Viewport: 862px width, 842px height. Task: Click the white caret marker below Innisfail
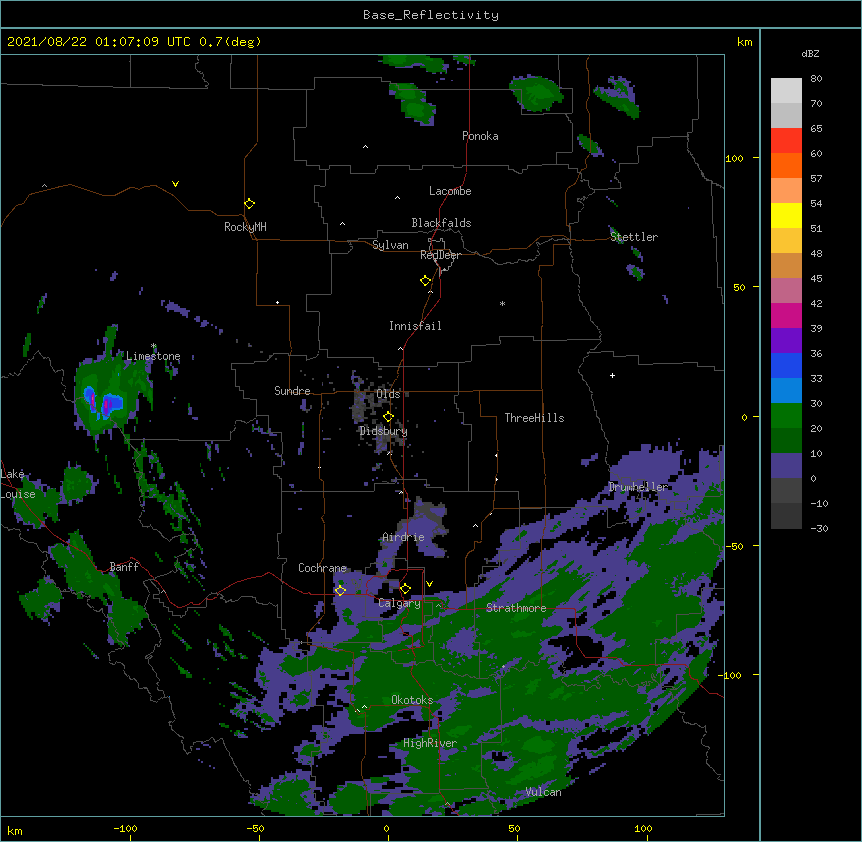pos(400,348)
